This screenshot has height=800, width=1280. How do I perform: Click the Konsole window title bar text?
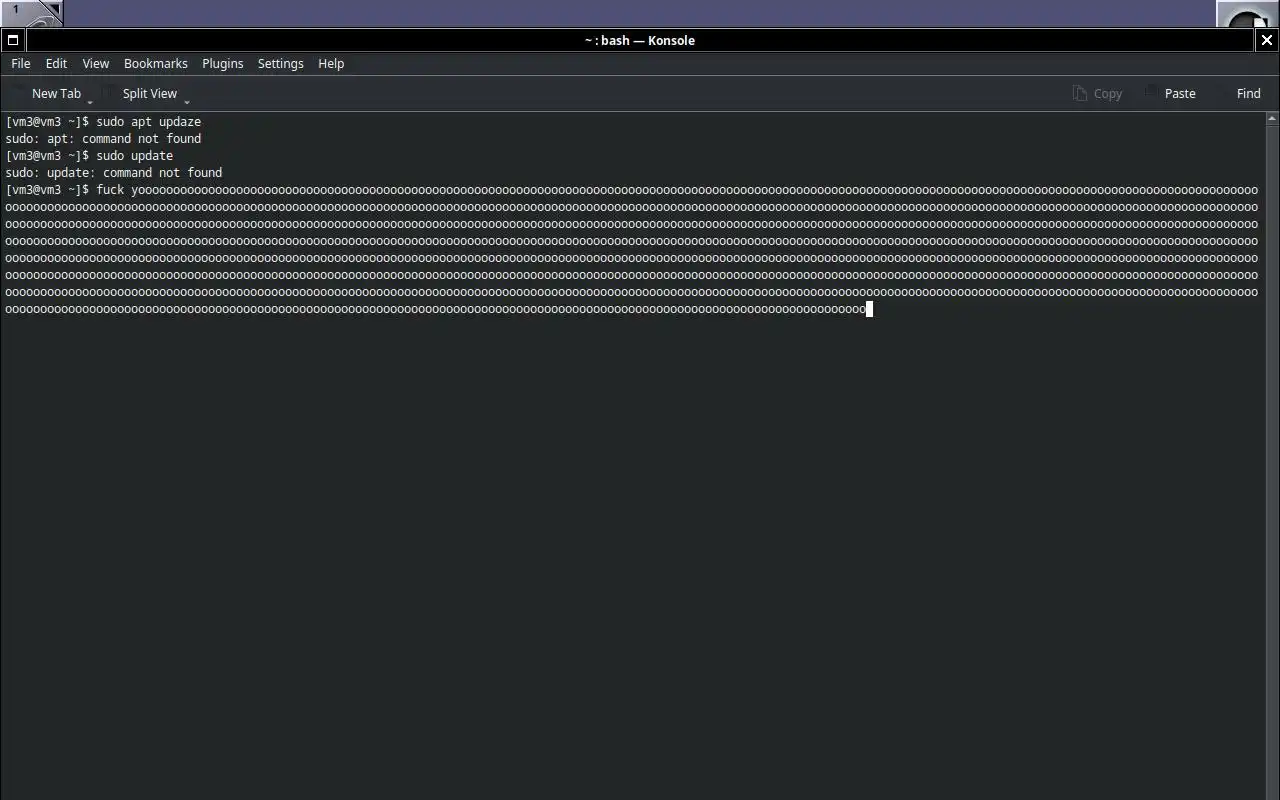[x=640, y=40]
